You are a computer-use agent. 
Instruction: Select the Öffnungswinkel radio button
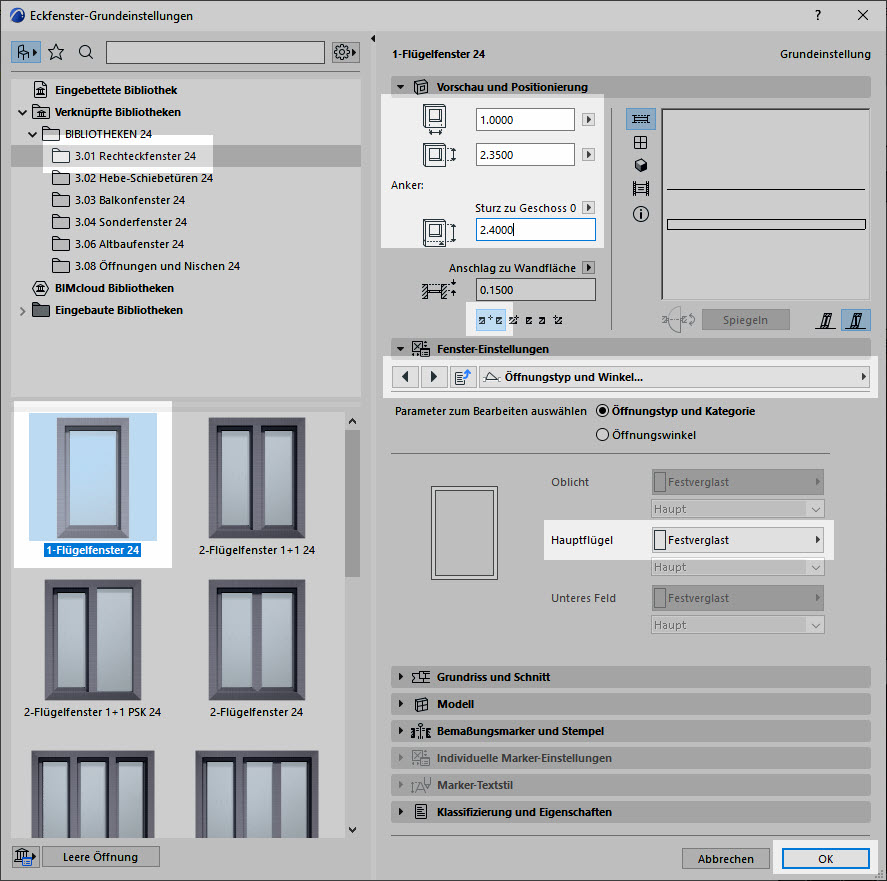pos(602,435)
